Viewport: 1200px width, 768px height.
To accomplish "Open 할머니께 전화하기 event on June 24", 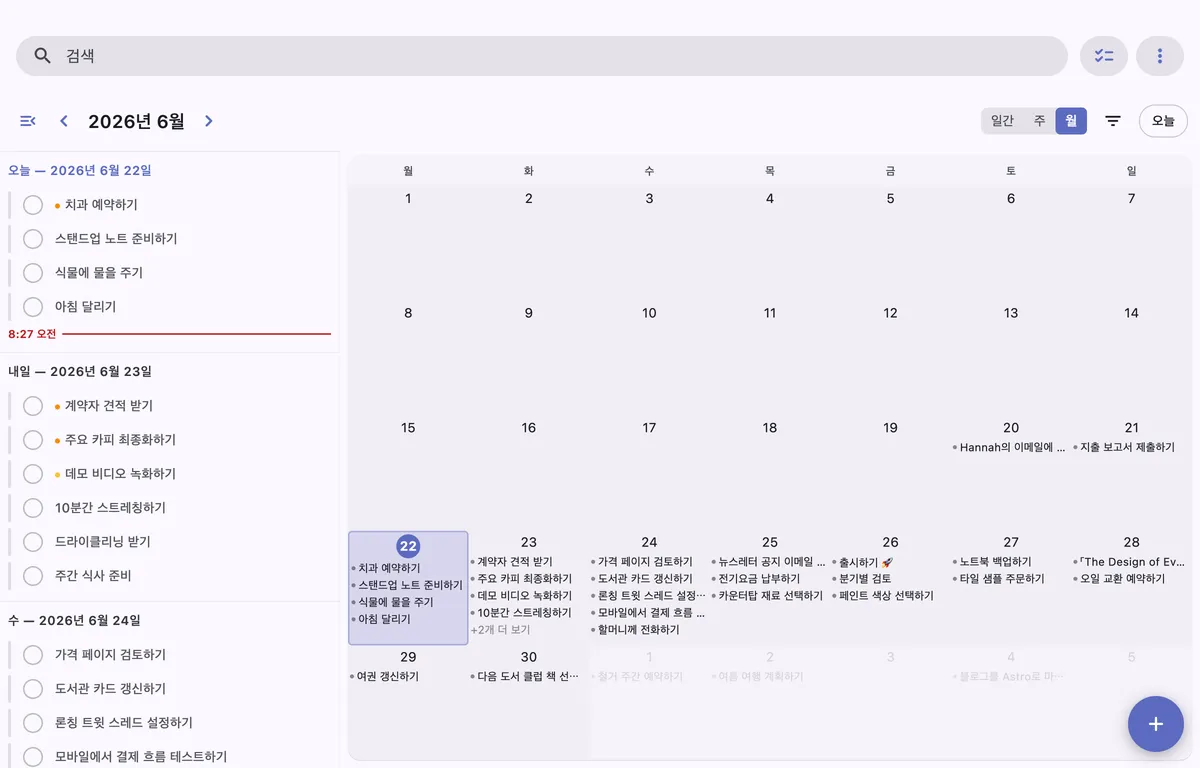I will 636,630.
